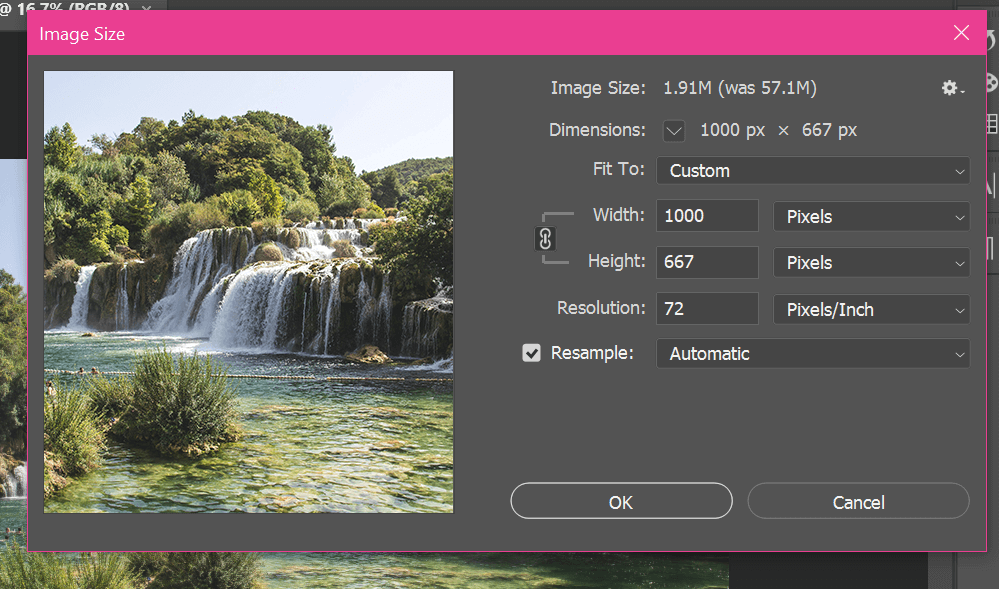The image size is (999, 589).
Task: Open the Fit To Custom dropdown
Action: click(x=812, y=171)
